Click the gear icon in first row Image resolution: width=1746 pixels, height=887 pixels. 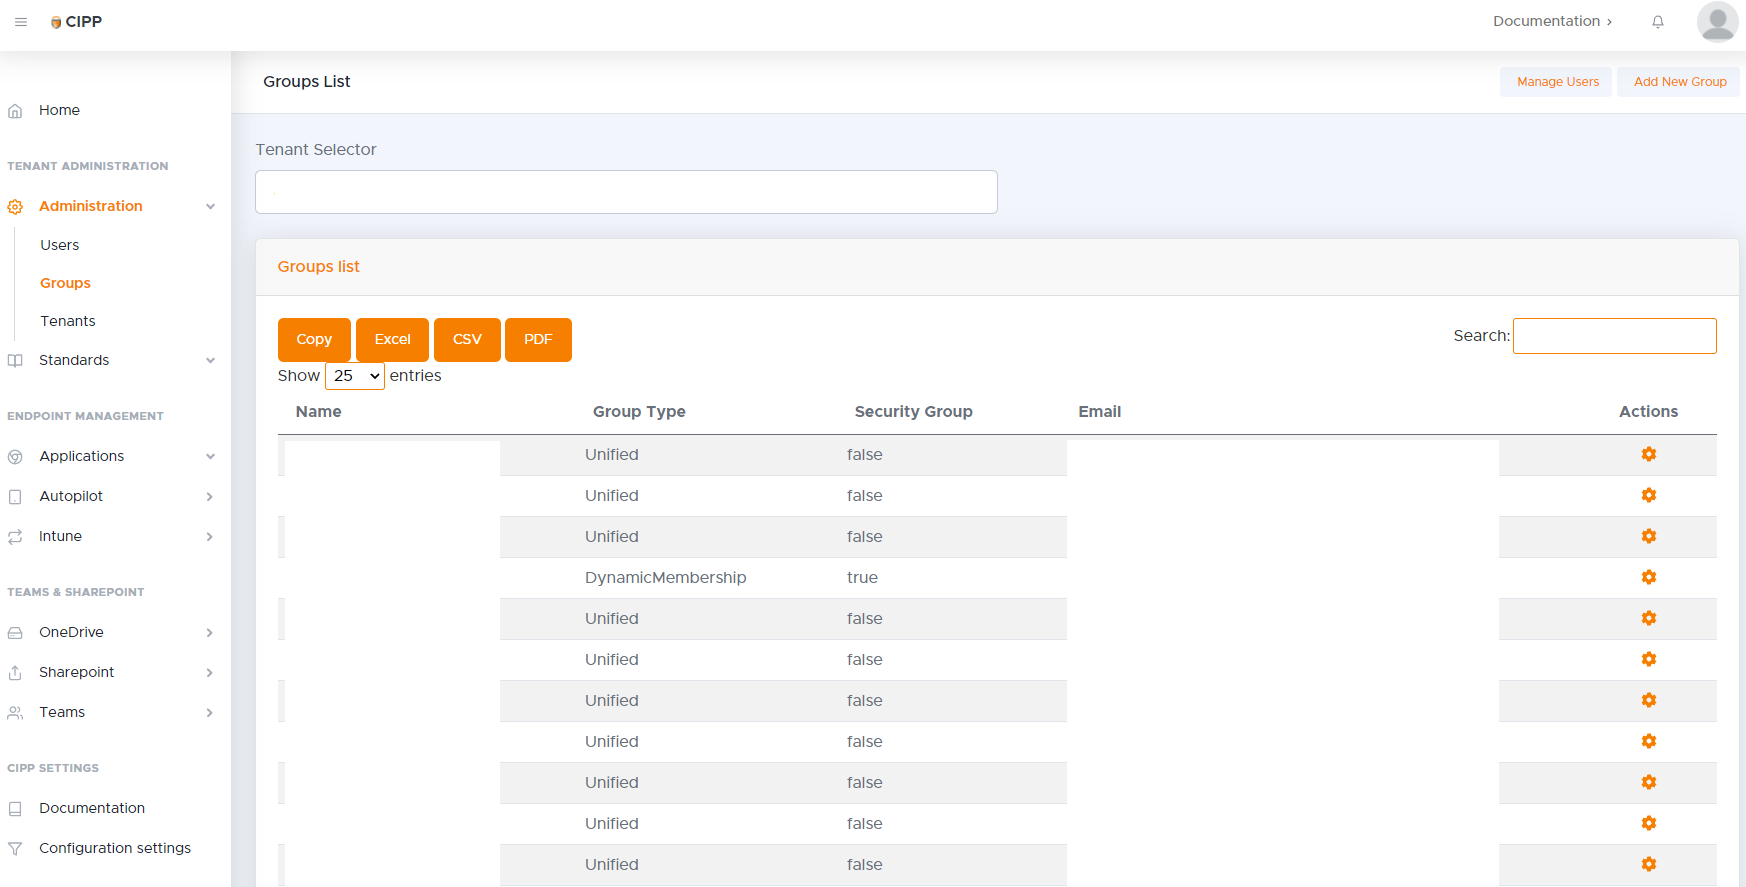[x=1648, y=454]
